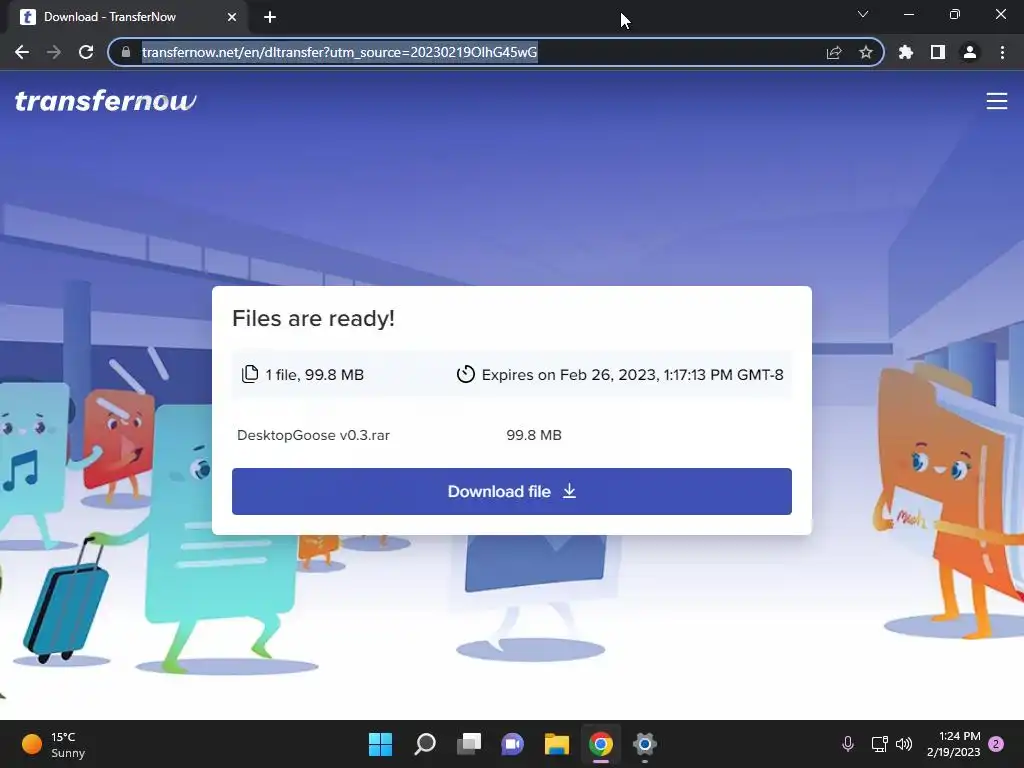Viewport: 1024px width, 768px height.
Task: Open the Windows Start menu
Action: click(x=380, y=744)
